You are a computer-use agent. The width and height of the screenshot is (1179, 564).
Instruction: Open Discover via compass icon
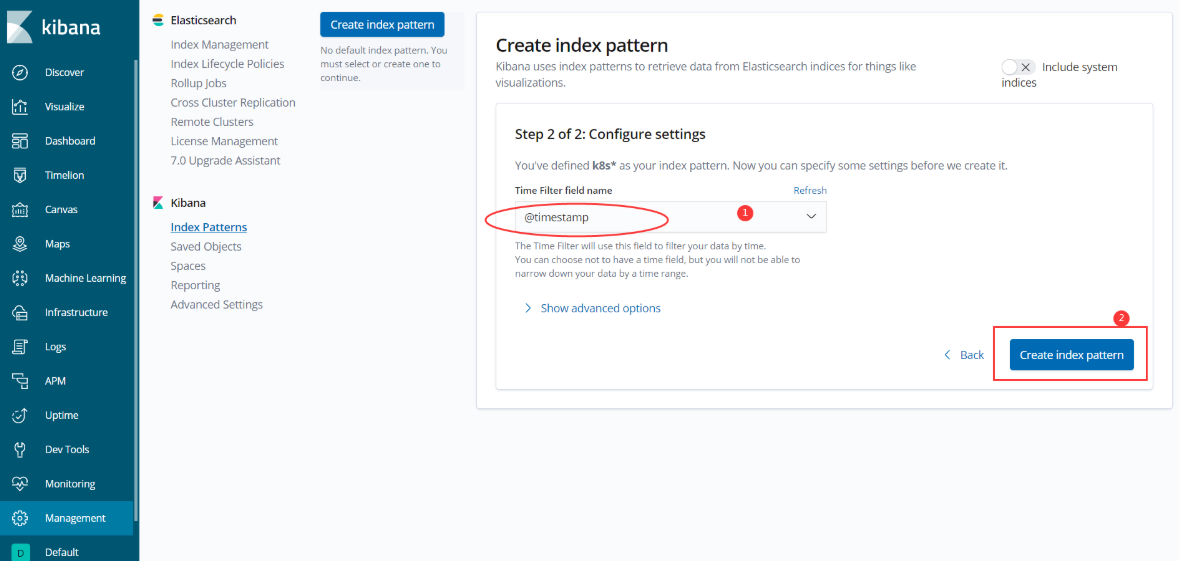(x=20, y=72)
